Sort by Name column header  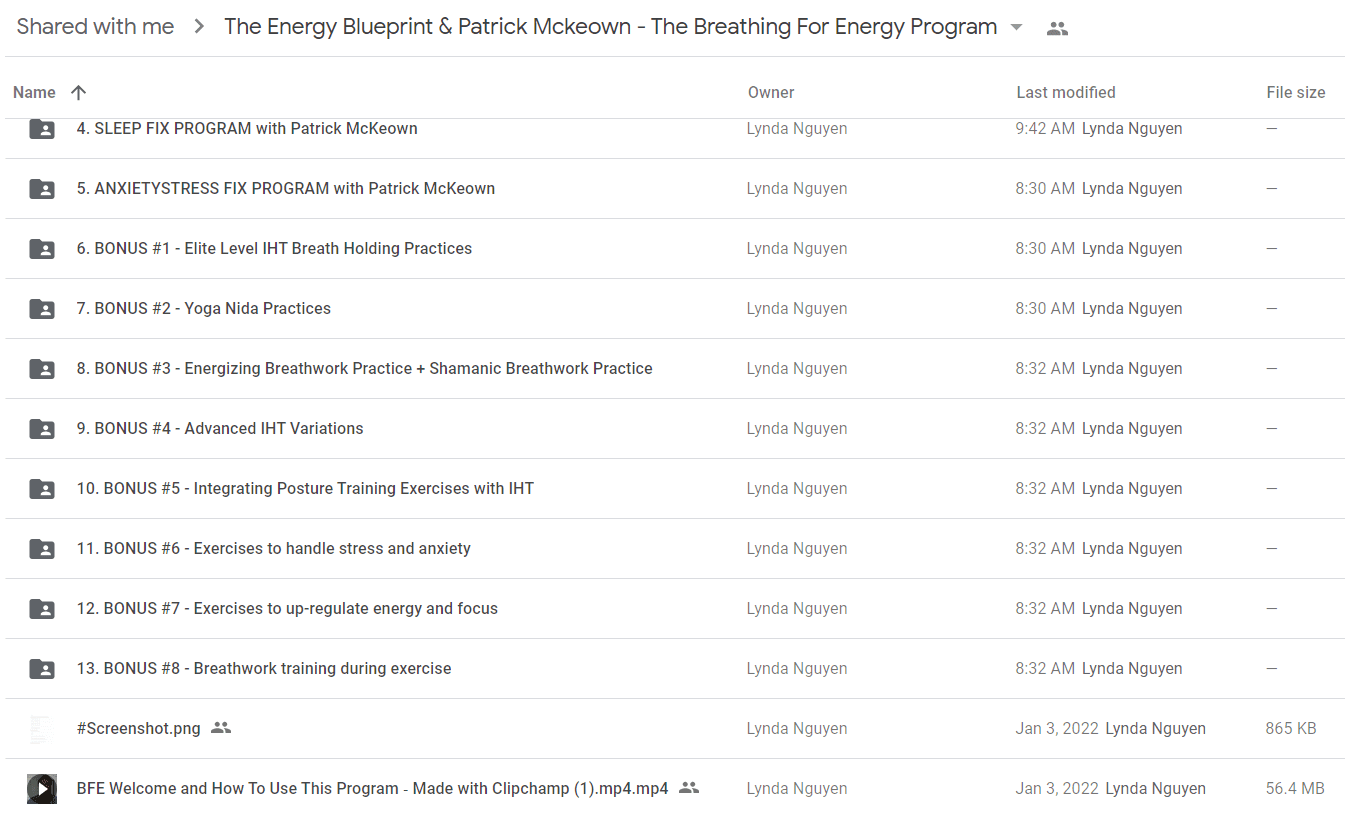(x=34, y=92)
